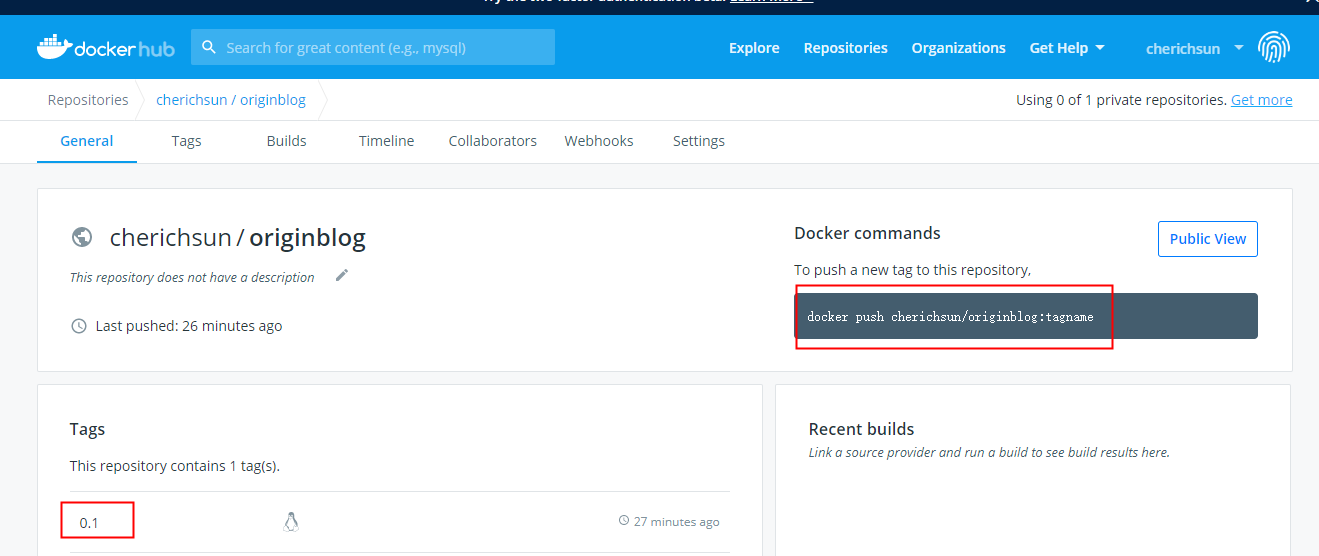
Task: Open the cherichsun account dropdown
Action: (x=1194, y=48)
